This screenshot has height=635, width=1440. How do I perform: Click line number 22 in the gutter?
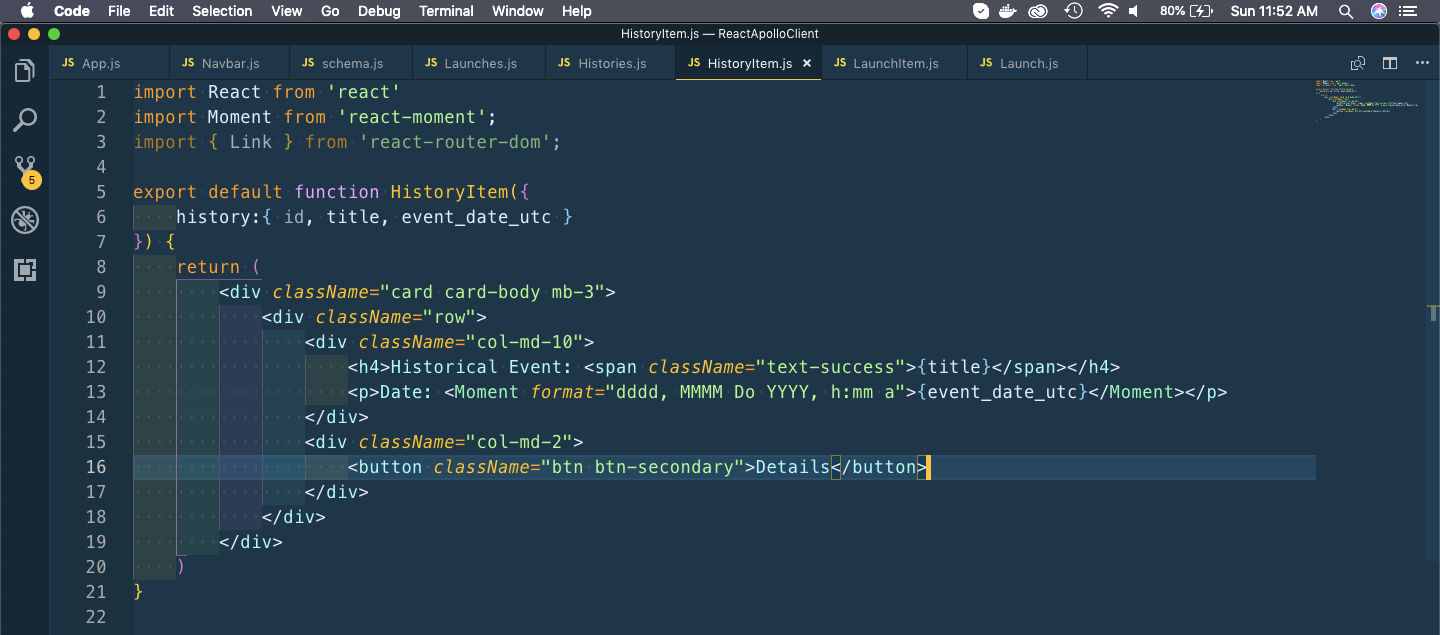coord(96,617)
